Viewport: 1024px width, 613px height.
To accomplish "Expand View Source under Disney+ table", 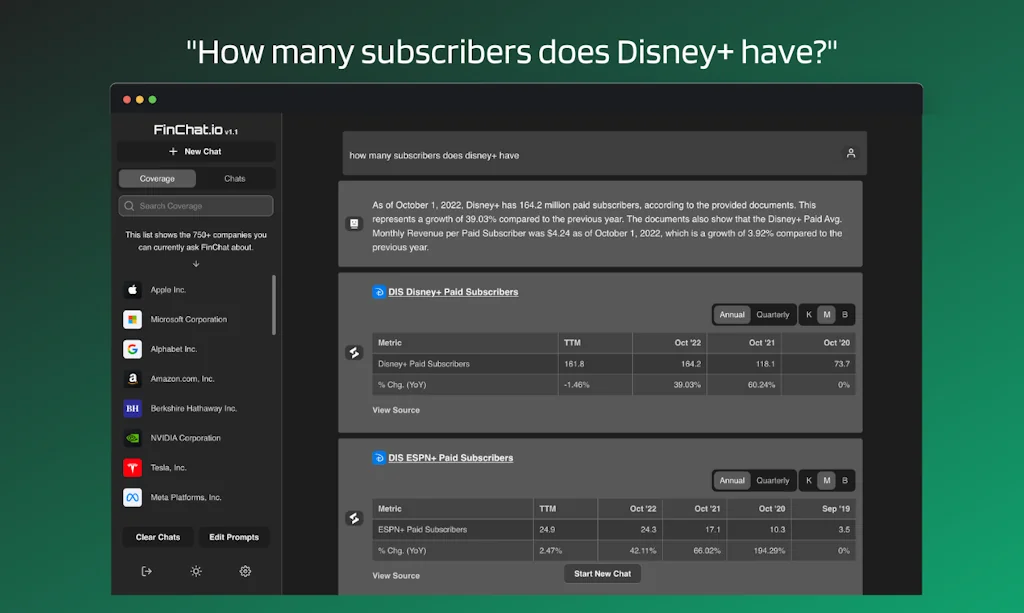I will tap(396, 410).
